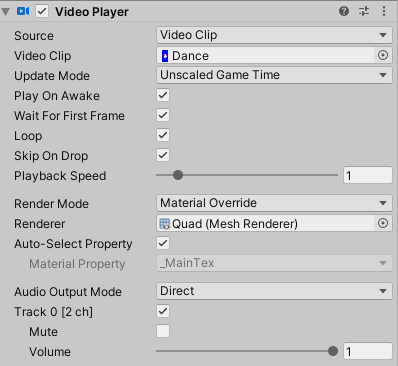398x366 pixels.
Task: Click the Quad Mesh Renderer icon
Action: [x=165, y=224]
